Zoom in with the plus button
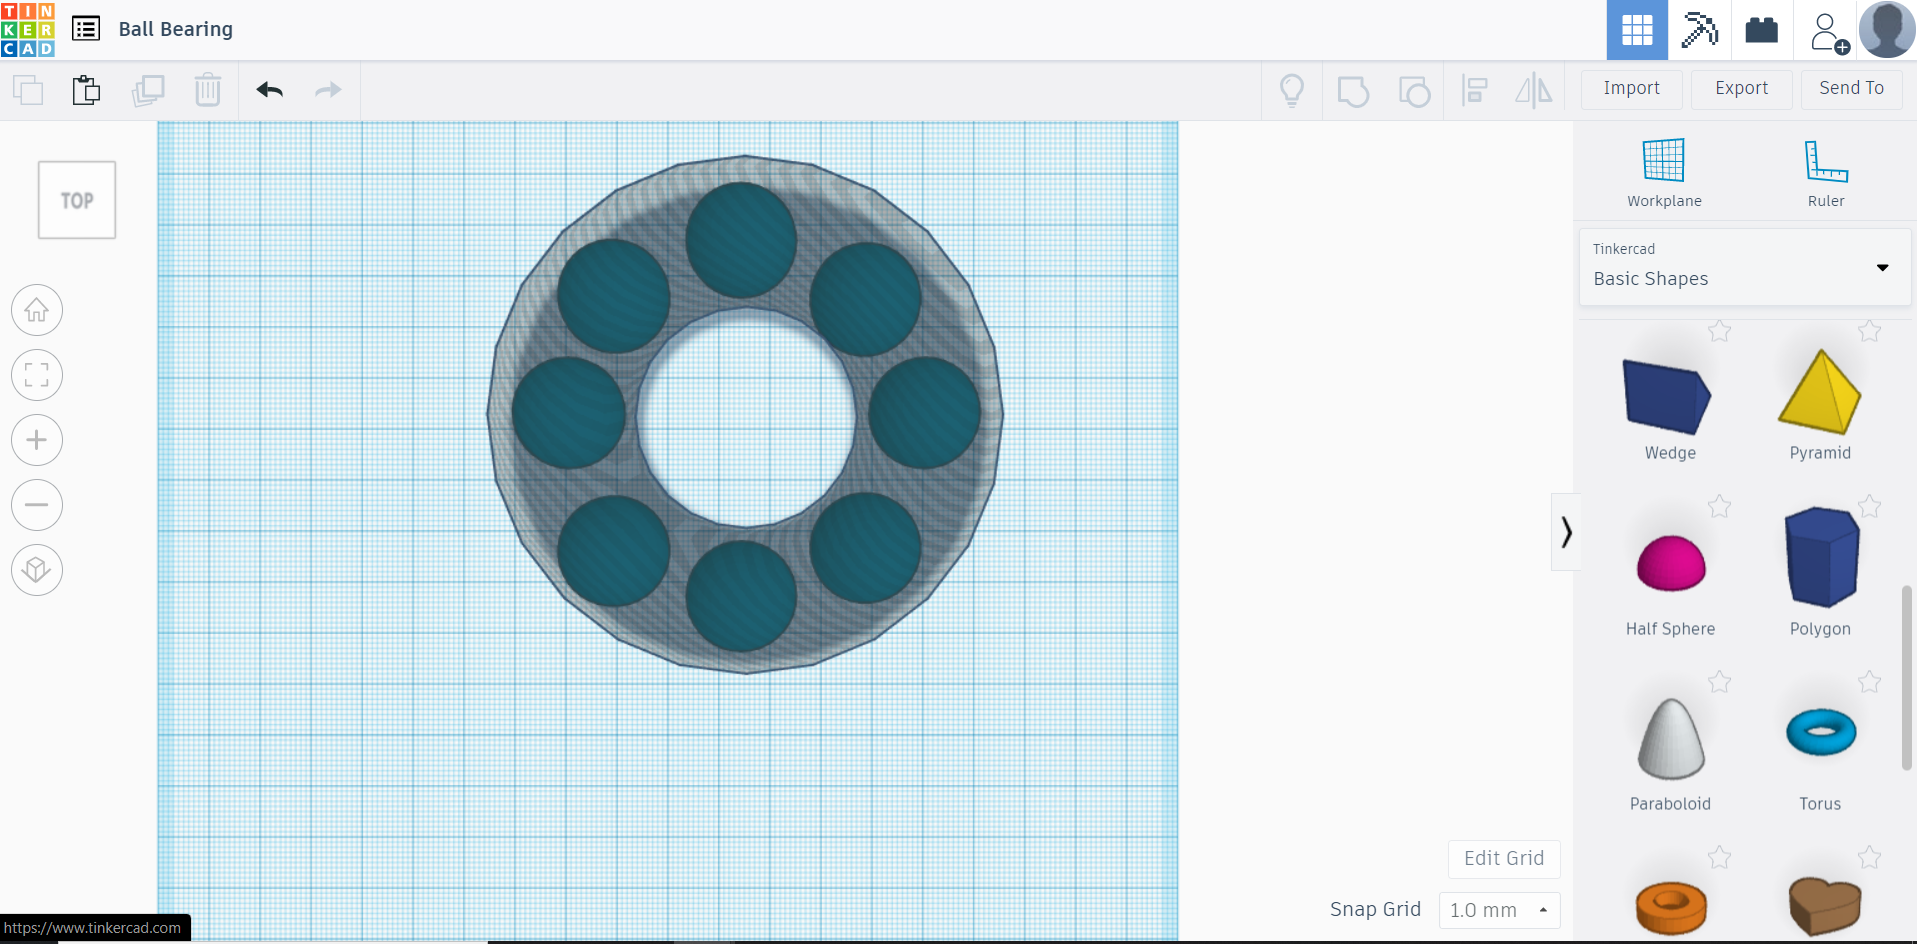 (x=37, y=440)
